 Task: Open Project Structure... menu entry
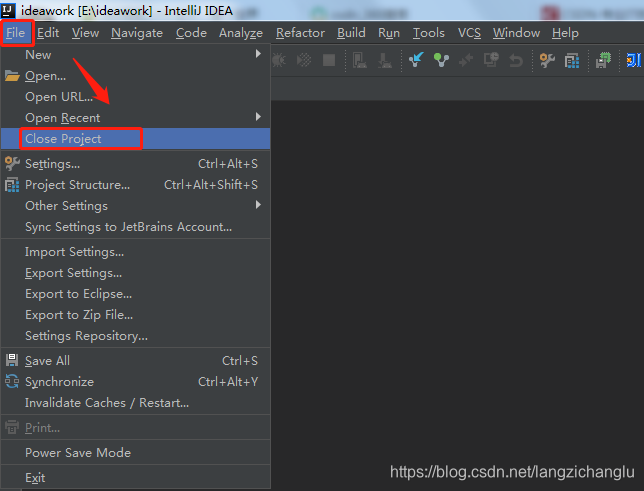[x=136, y=185]
